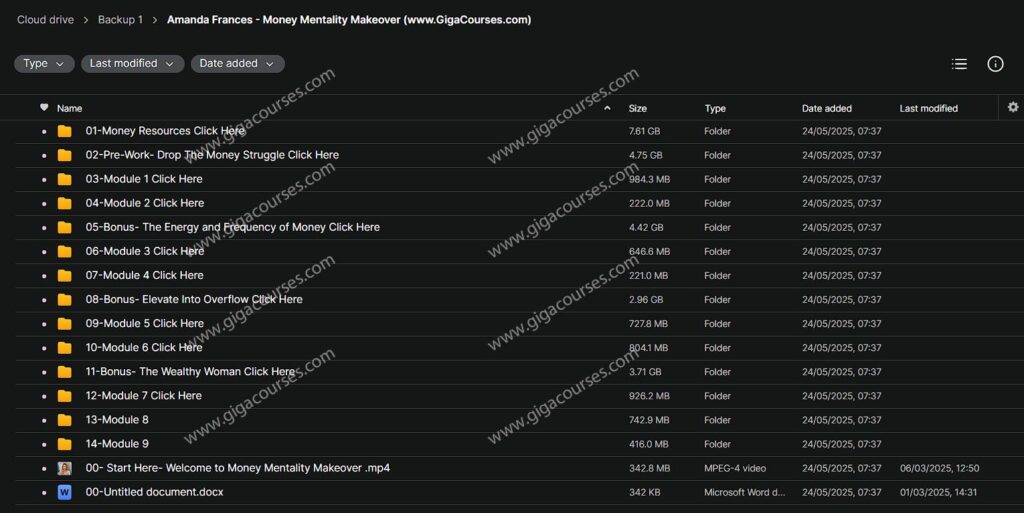Screen dimensions: 1024x513
Task: Select the 11-Bonus The Wealthy Woman folder
Action: [190, 372]
